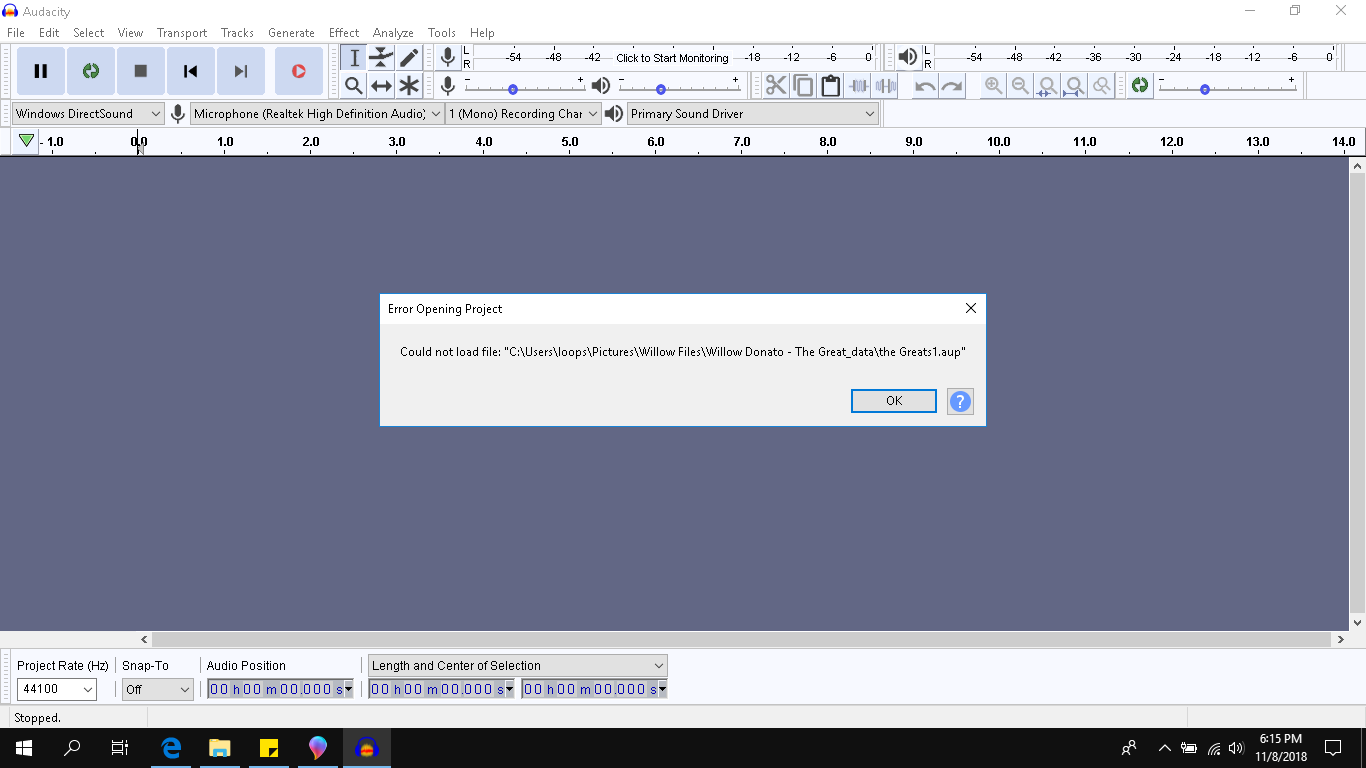Click the Audacity taskbar icon
The image size is (1366, 768).
tap(367, 747)
